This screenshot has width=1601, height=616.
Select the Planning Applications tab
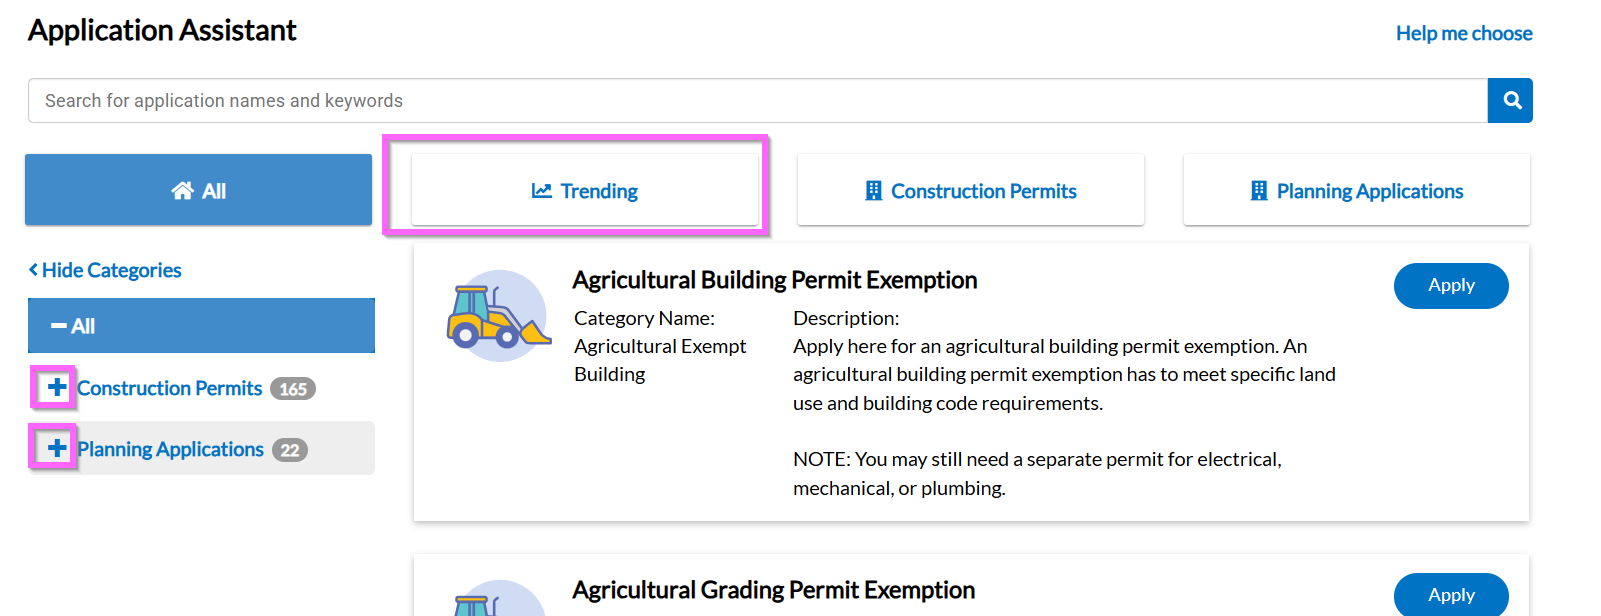pyautogui.click(x=1356, y=190)
